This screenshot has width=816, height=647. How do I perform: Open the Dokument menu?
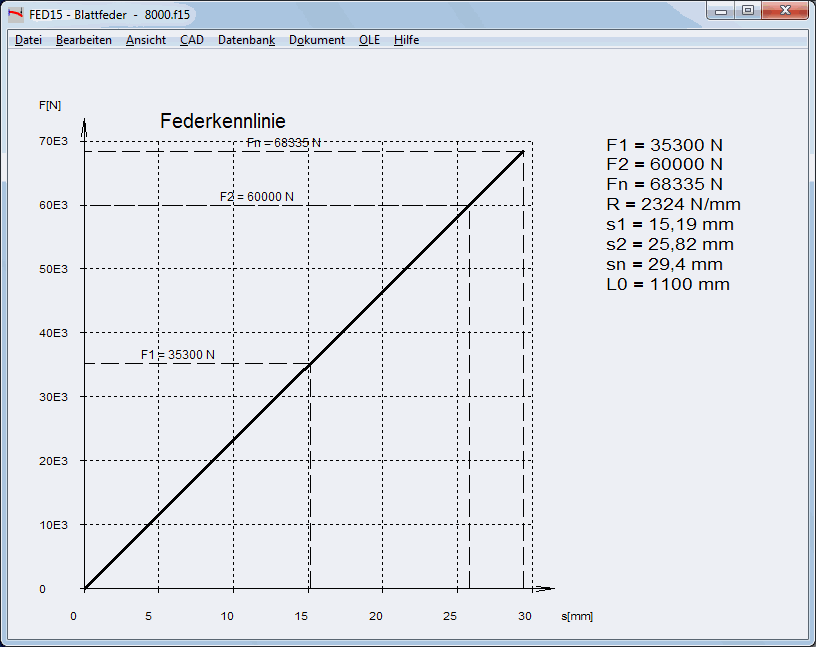pyautogui.click(x=317, y=40)
